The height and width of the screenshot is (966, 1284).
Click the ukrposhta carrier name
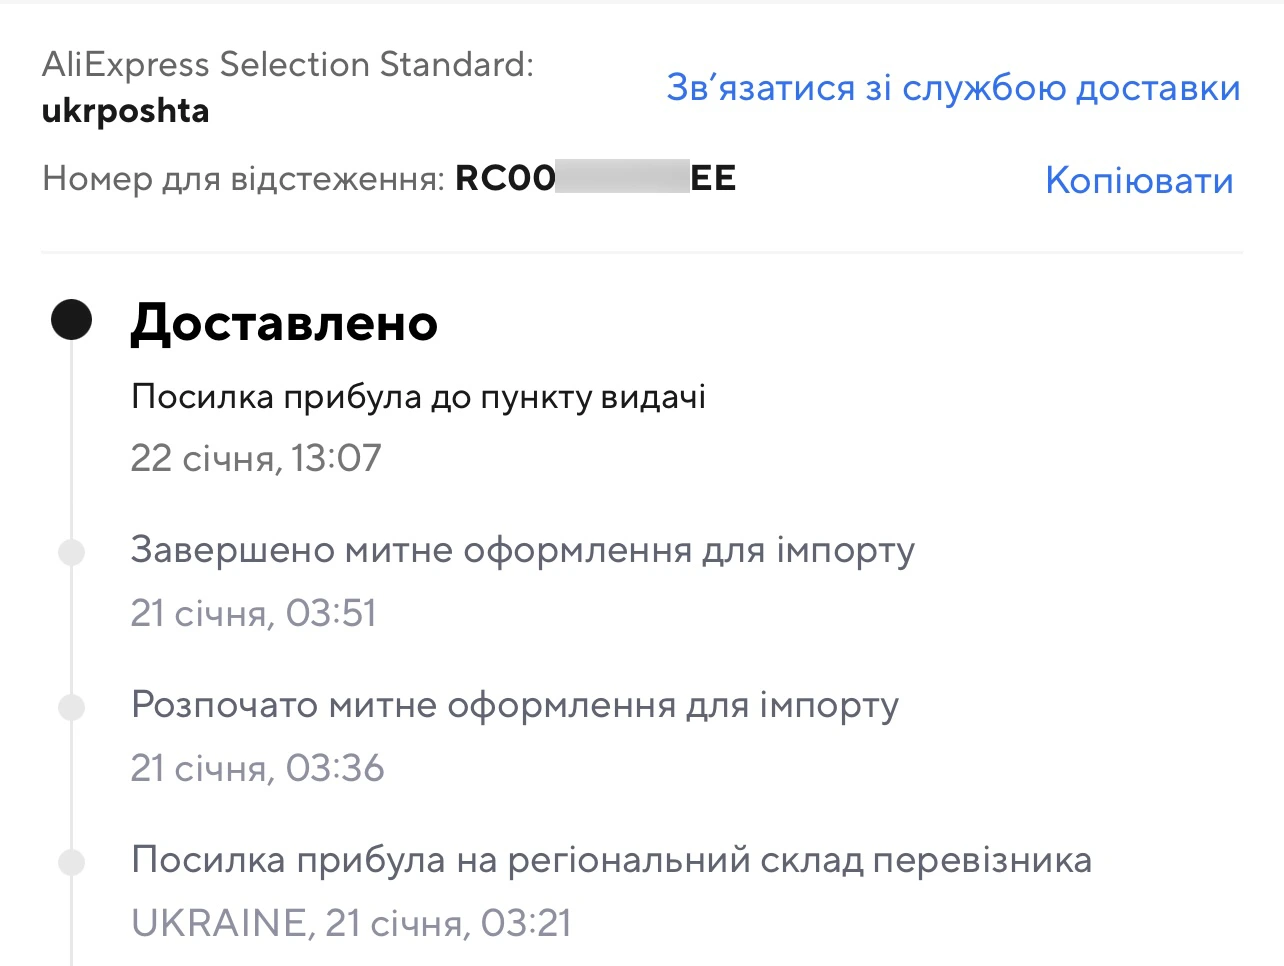[124, 110]
